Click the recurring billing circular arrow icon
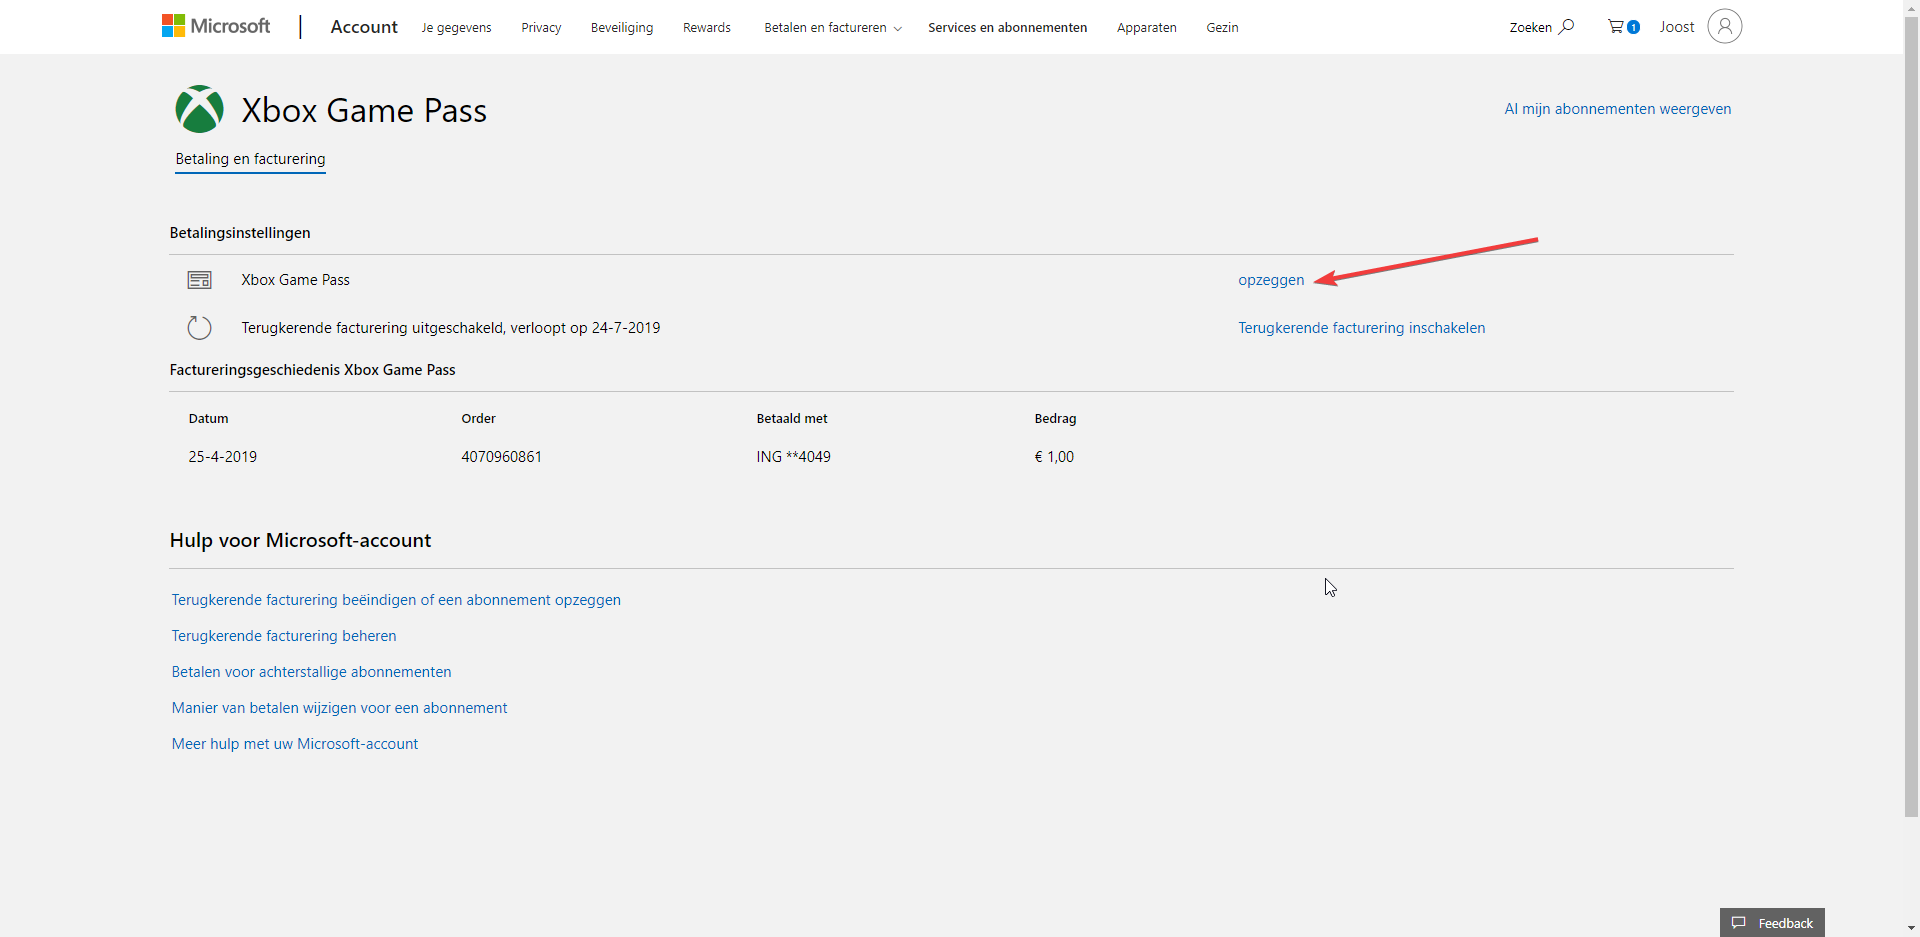Viewport: 1920px width, 937px height. tap(200, 328)
